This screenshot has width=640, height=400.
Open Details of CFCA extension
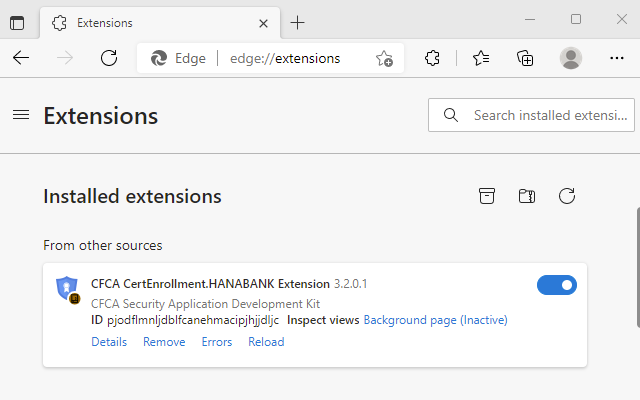109,342
